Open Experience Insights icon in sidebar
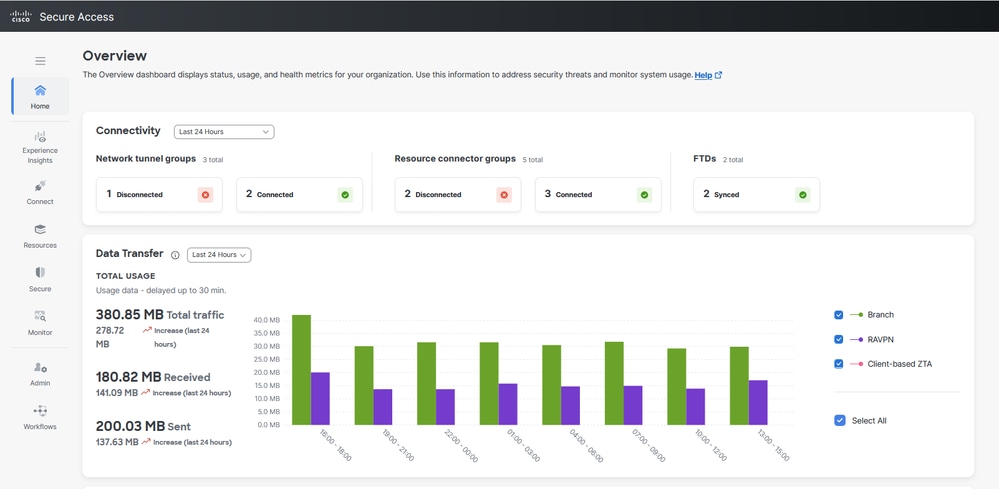 [x=40, y=136]
